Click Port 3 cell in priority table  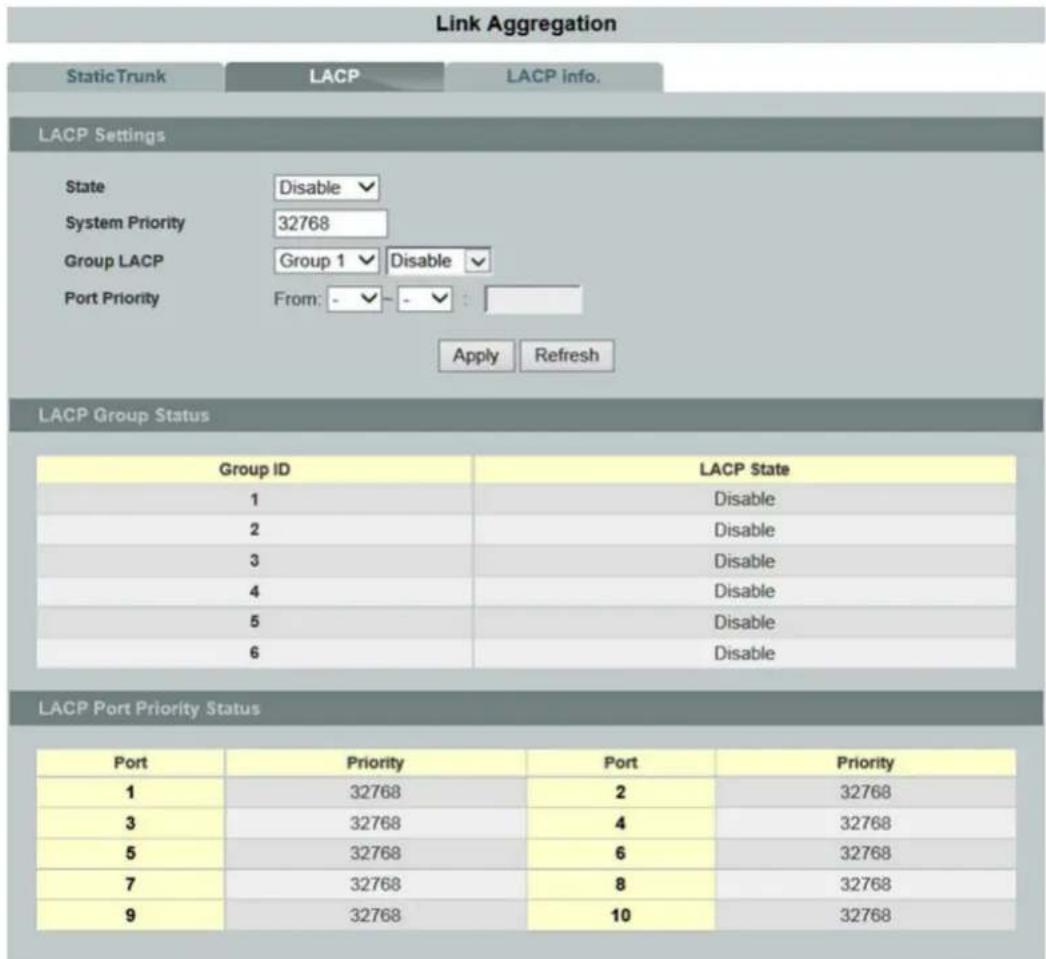[x=130, y=823]
